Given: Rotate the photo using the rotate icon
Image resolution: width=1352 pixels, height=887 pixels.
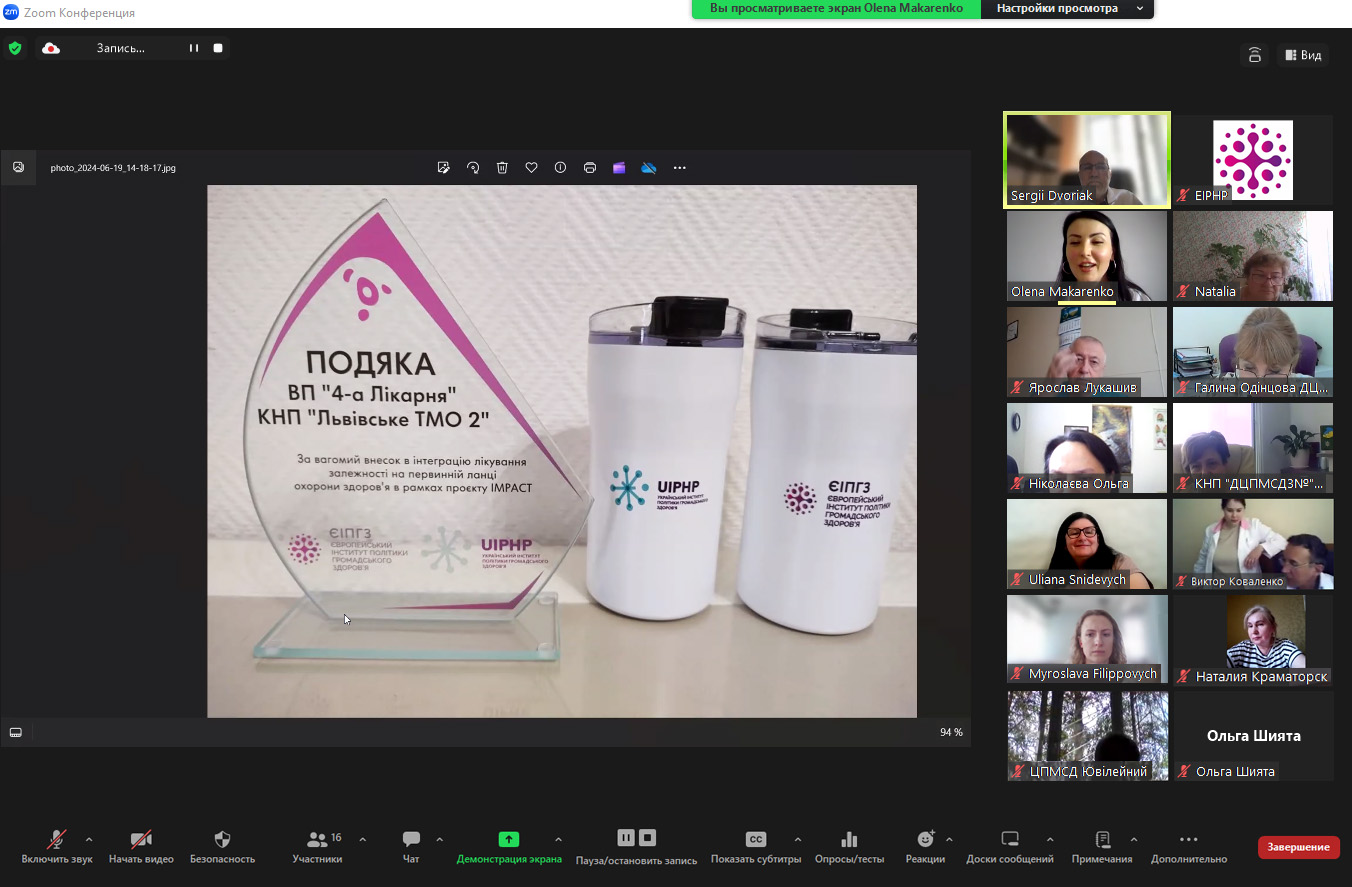Looking at the screenshot, I should tap(473, 168).
